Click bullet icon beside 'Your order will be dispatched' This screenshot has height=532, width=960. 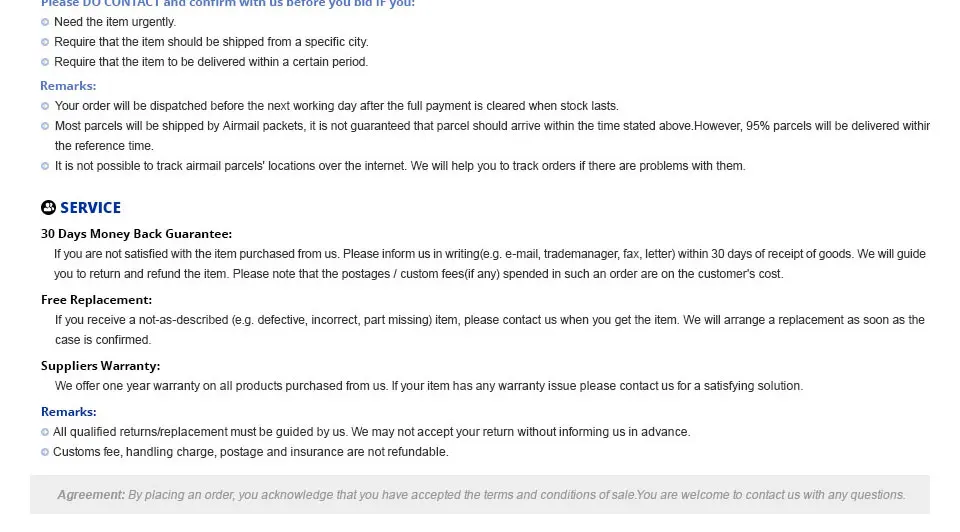[45, 106]
